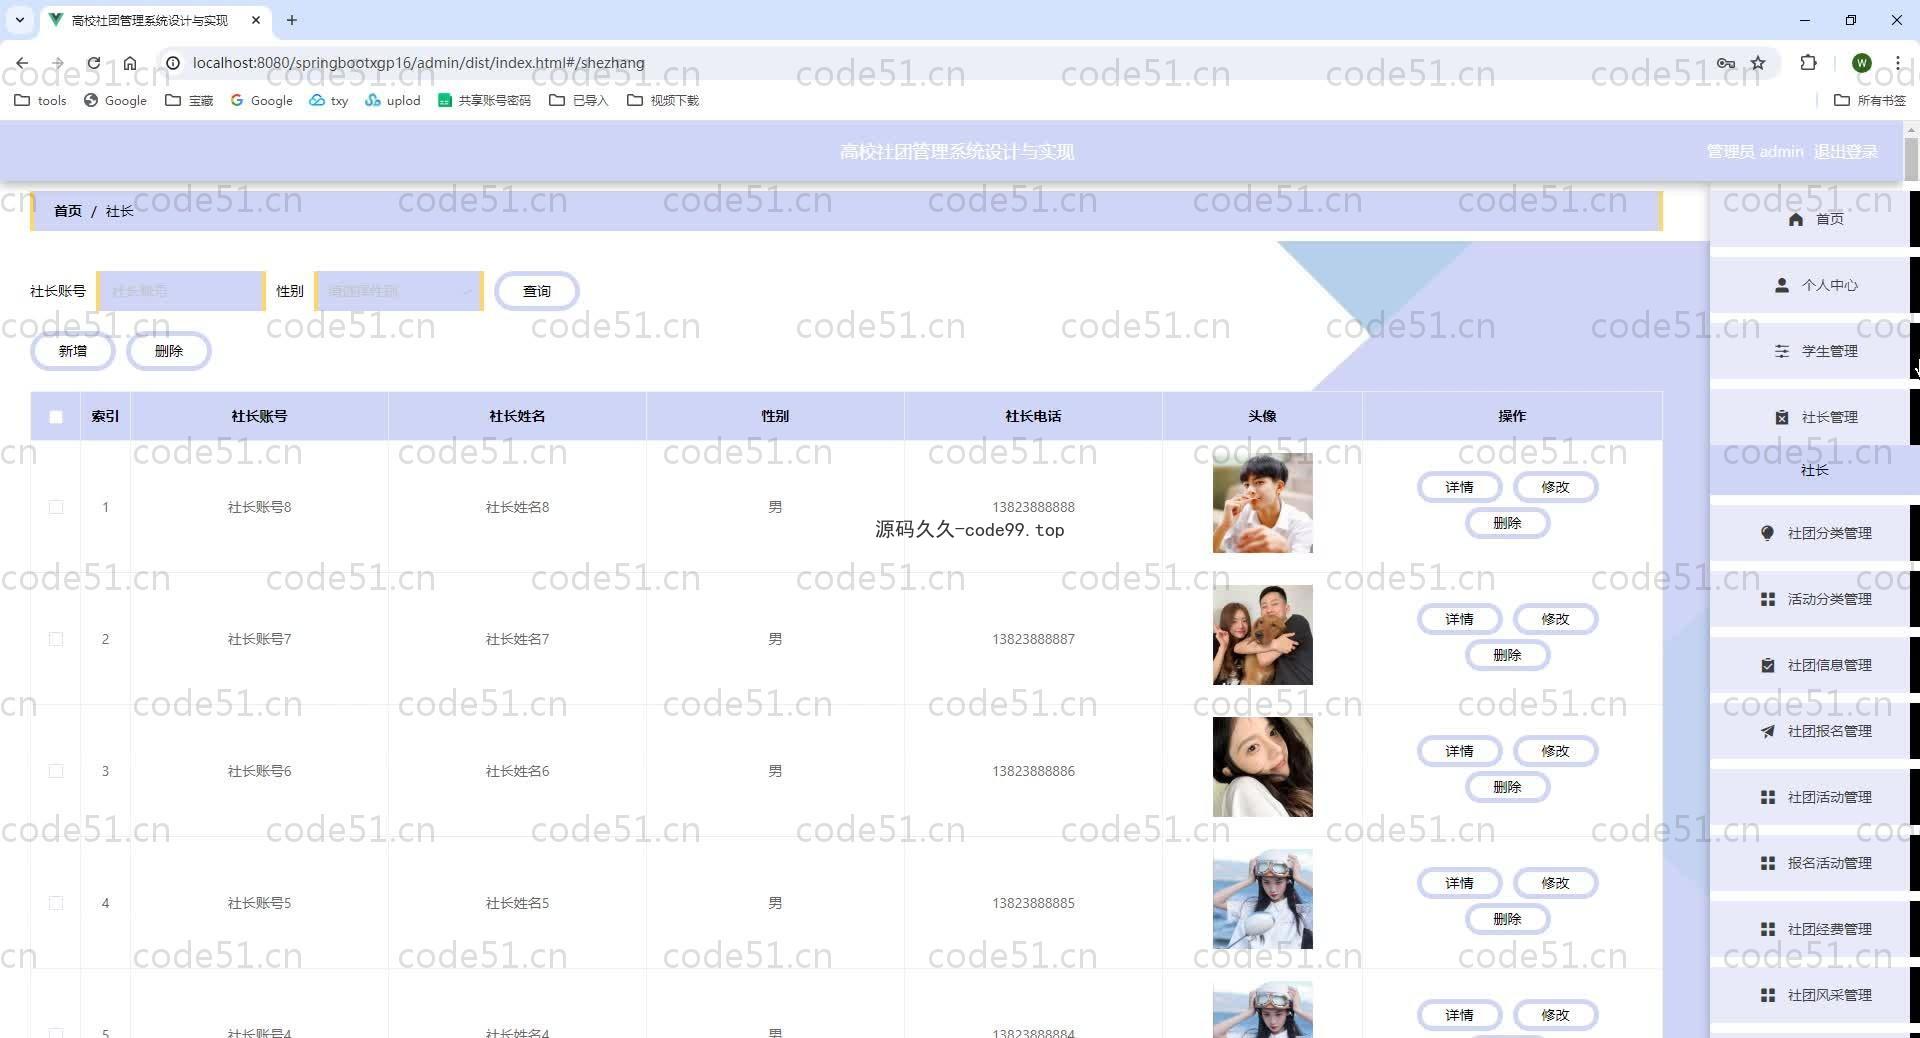Close the 高校社团管理系统 browser tab
This screenshot has height=1038, width=1920.
(256, 20)
